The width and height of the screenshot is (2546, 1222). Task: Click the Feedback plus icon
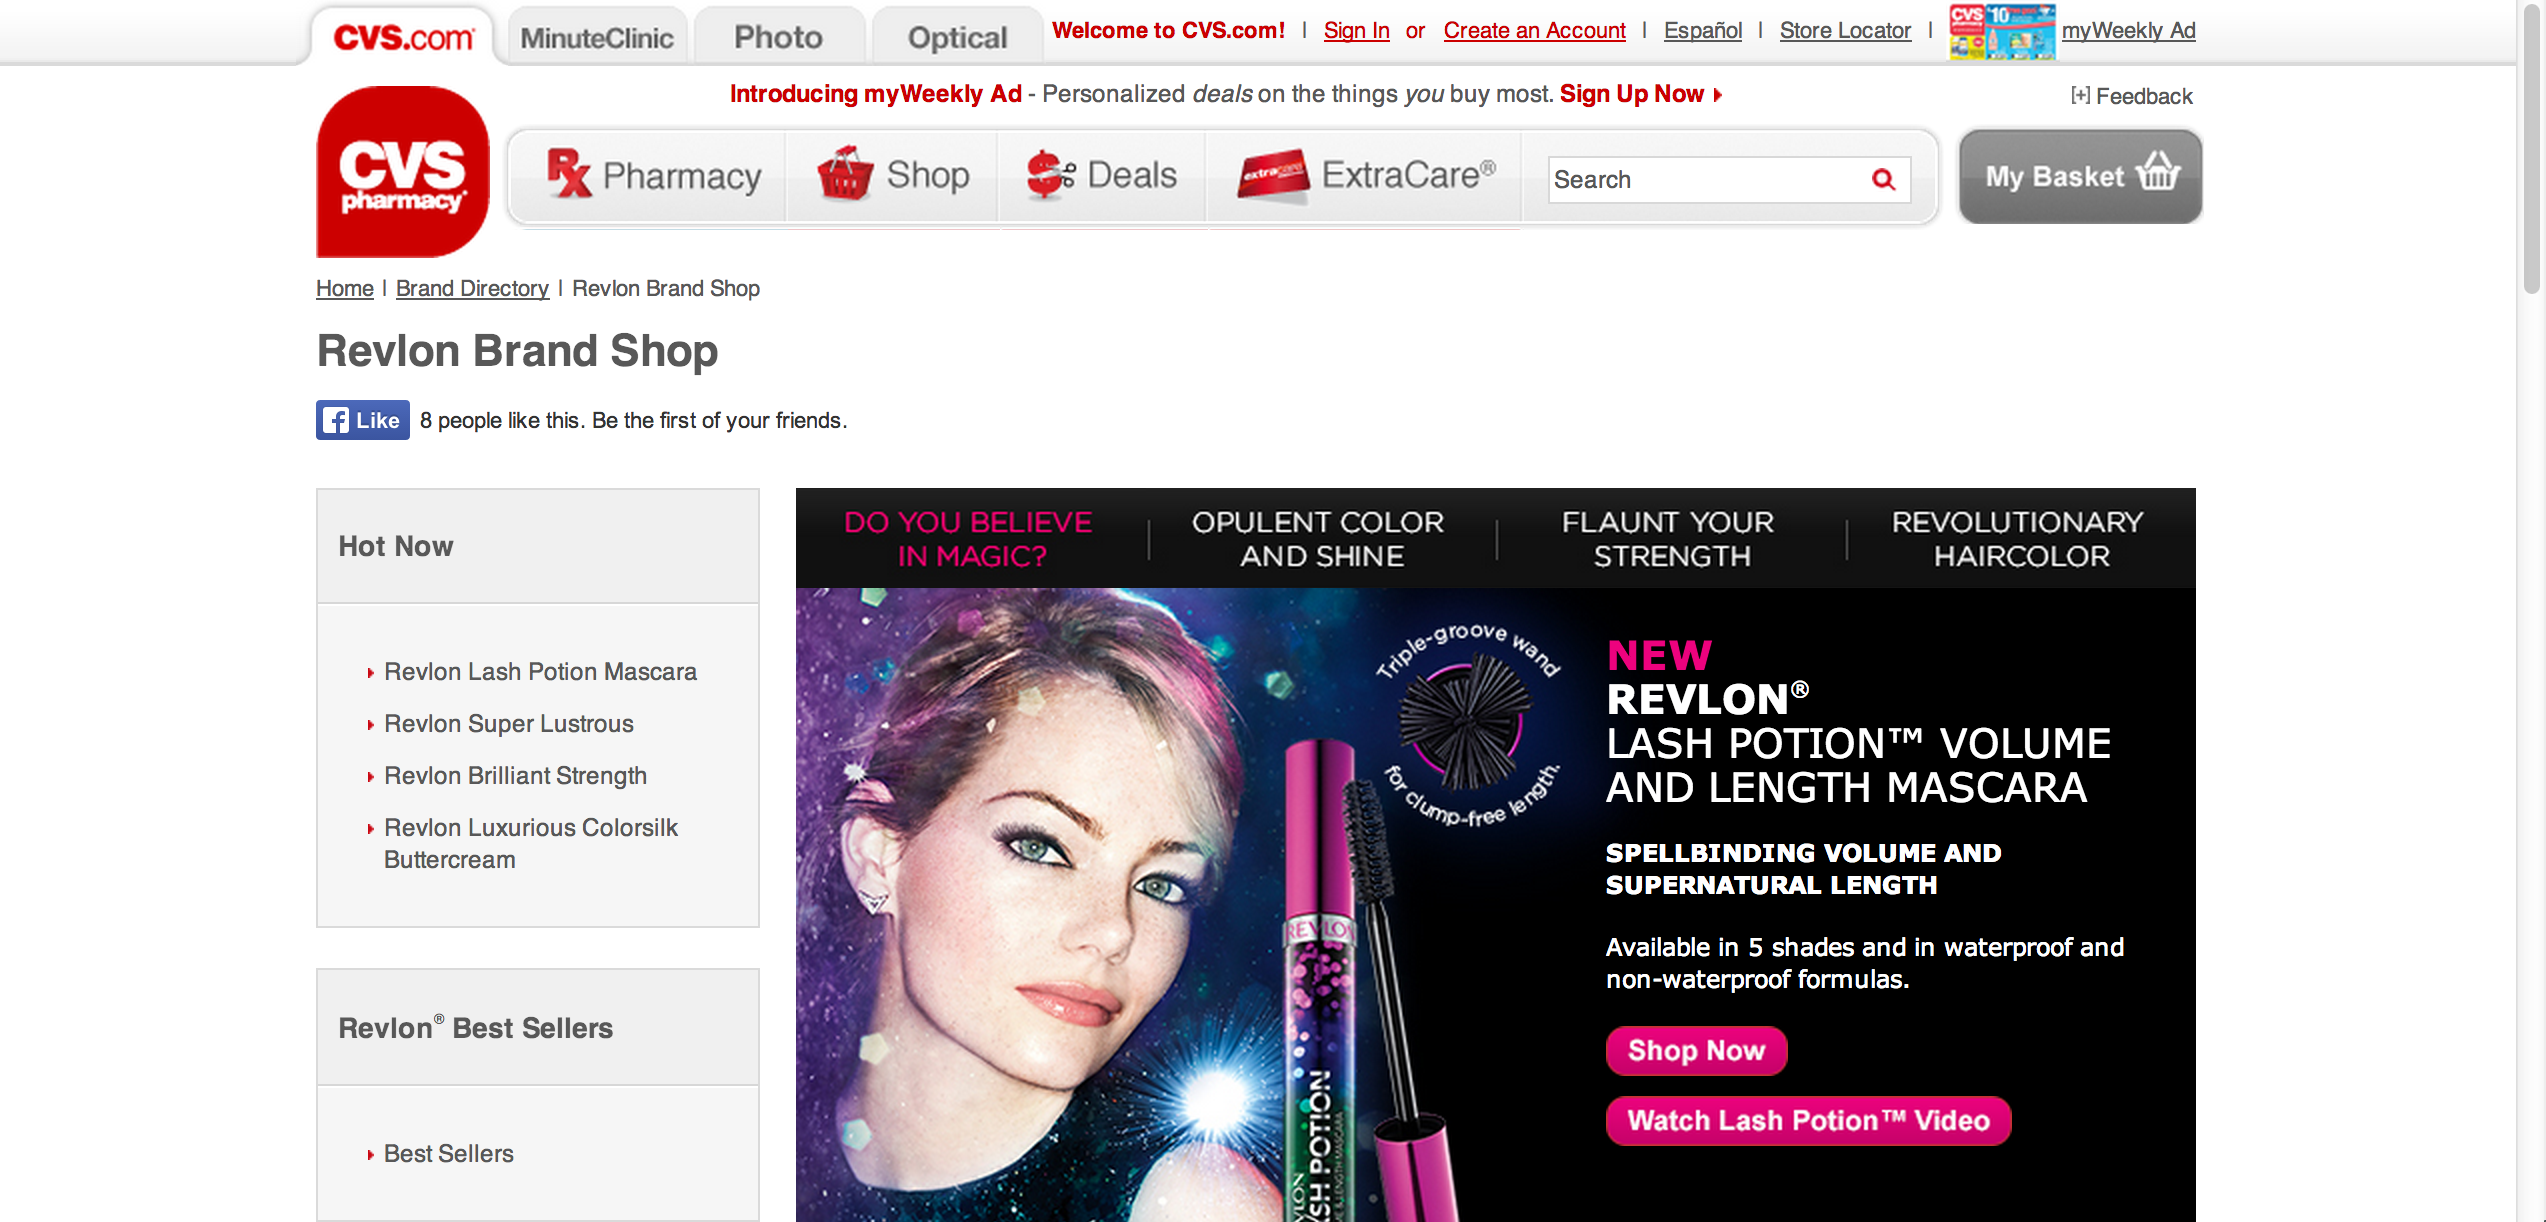[2080, 96]
